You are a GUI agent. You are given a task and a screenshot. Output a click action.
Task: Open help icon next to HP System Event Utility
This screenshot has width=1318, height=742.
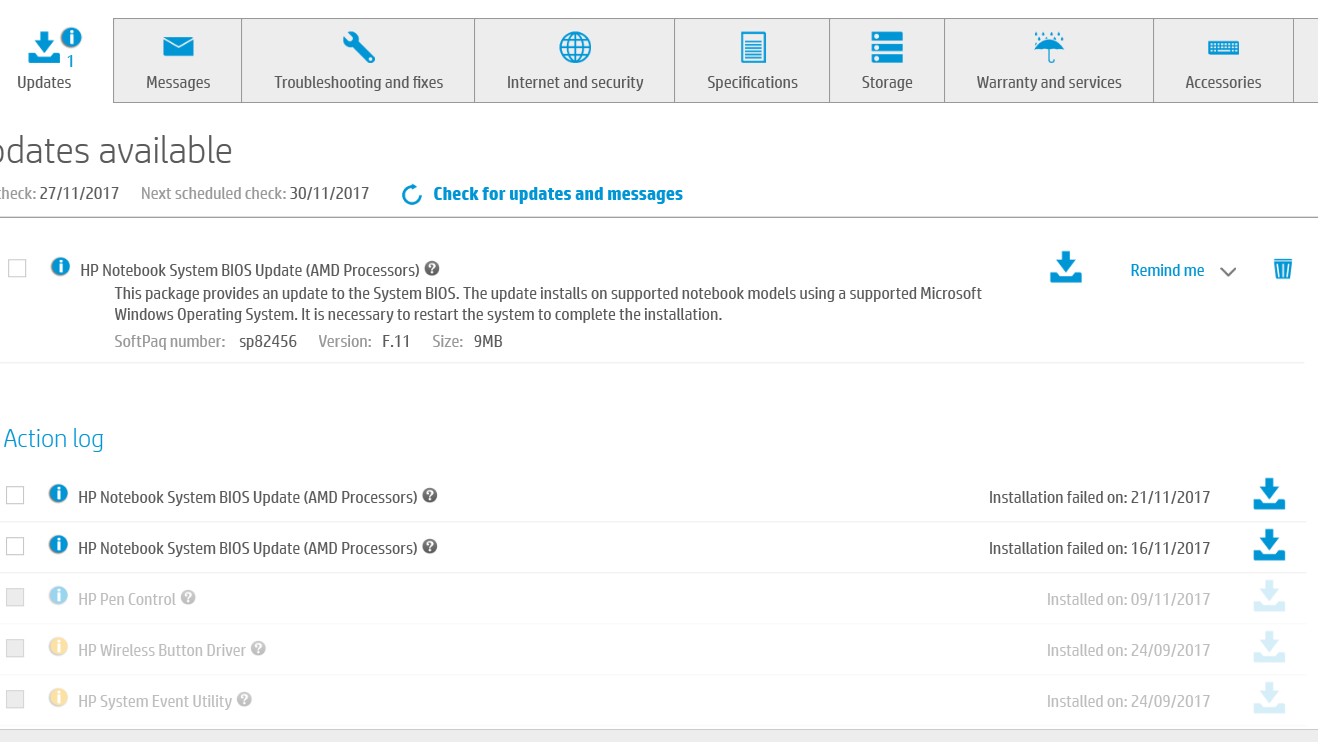click(244, 700)
